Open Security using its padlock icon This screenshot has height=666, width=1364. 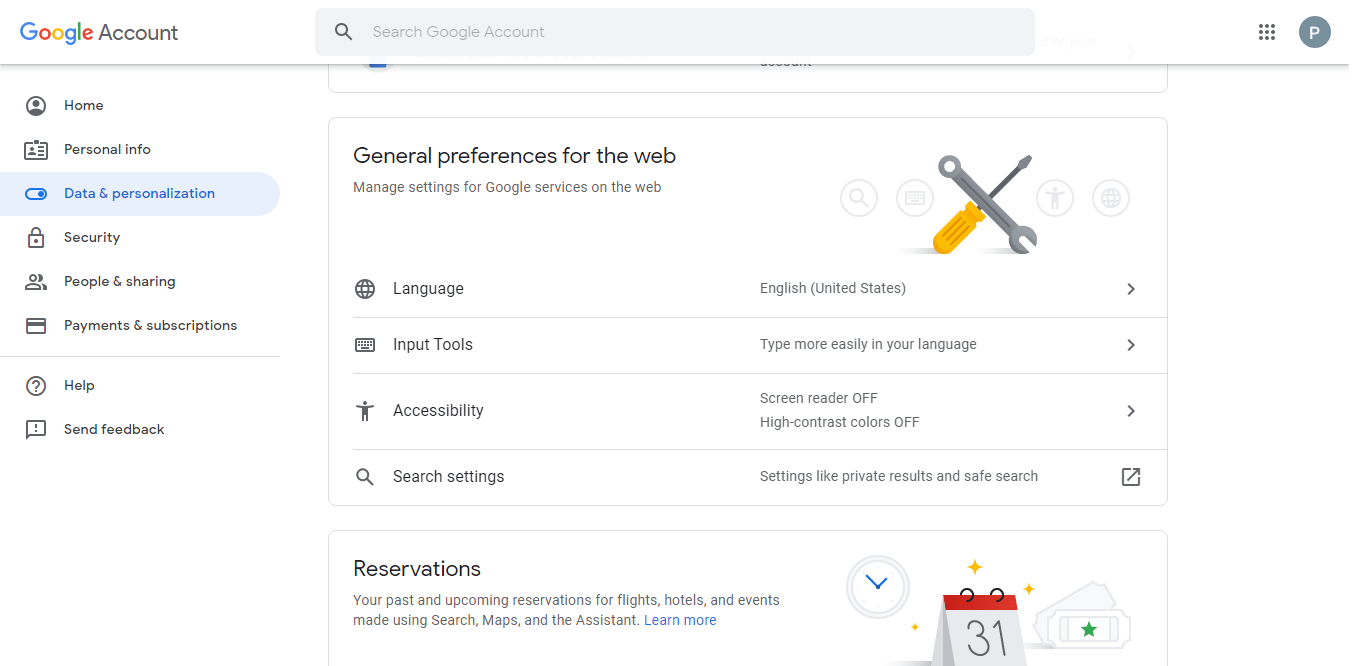point(36,237)
